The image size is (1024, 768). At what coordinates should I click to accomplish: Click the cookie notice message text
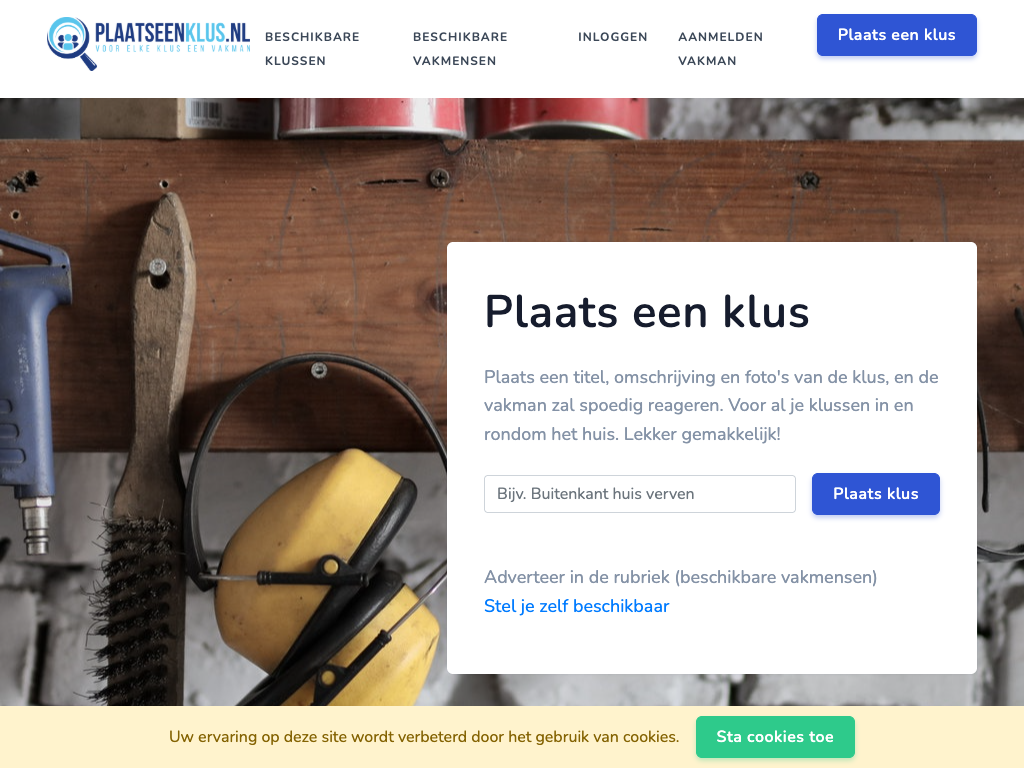424,737
